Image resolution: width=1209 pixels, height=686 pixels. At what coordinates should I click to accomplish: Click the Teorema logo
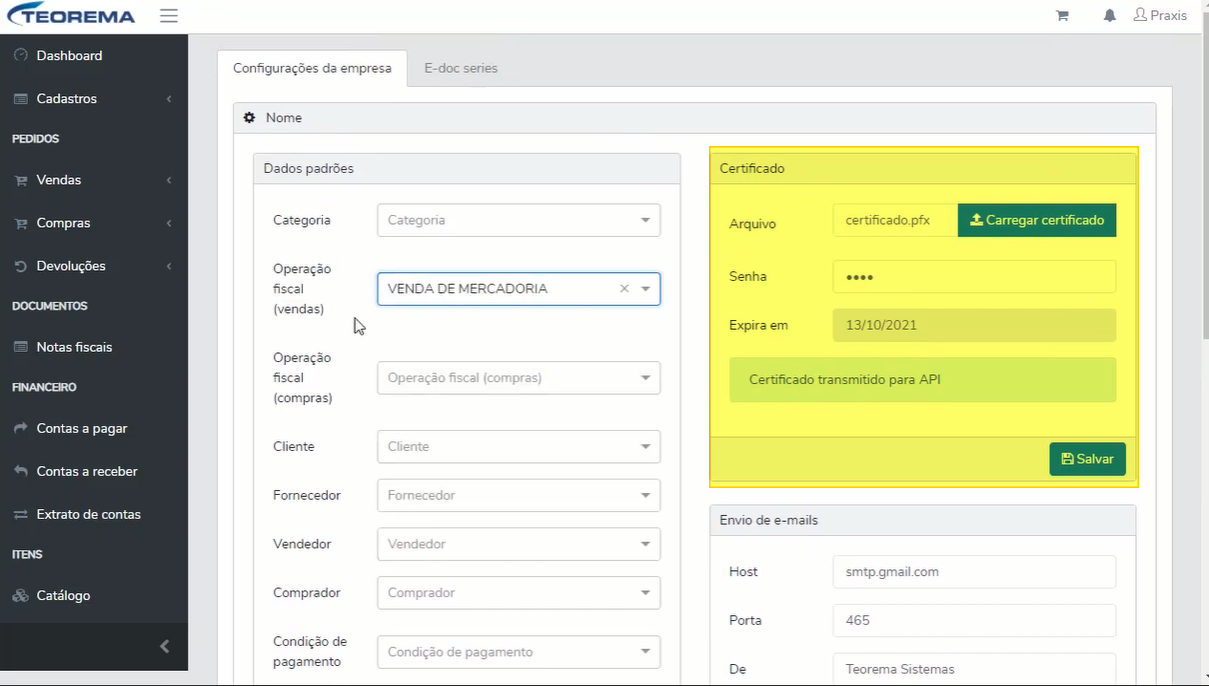click(70, 16)
